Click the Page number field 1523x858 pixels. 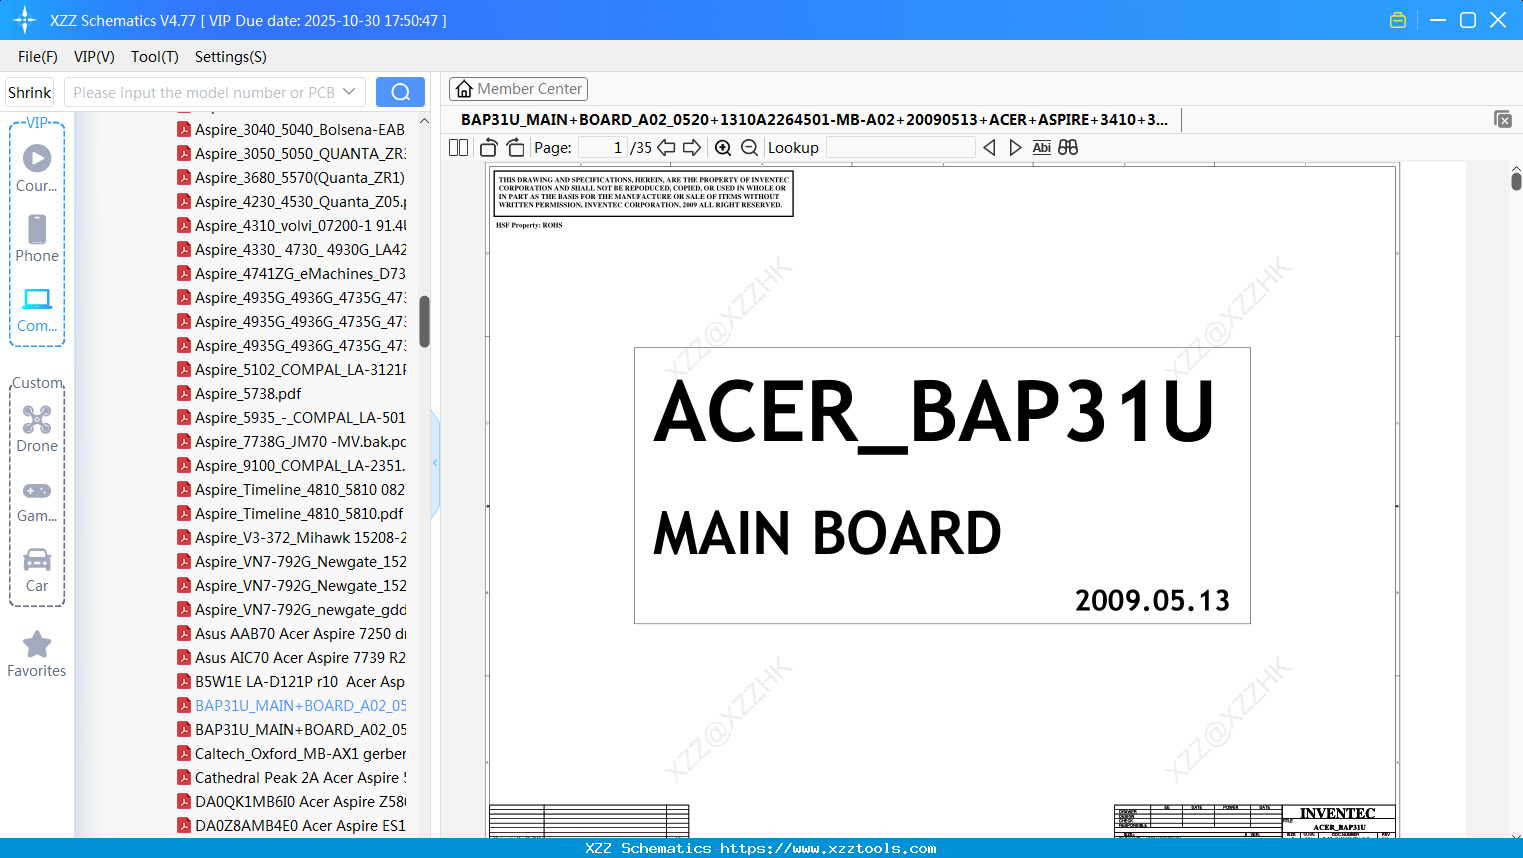tap(602, 147)
